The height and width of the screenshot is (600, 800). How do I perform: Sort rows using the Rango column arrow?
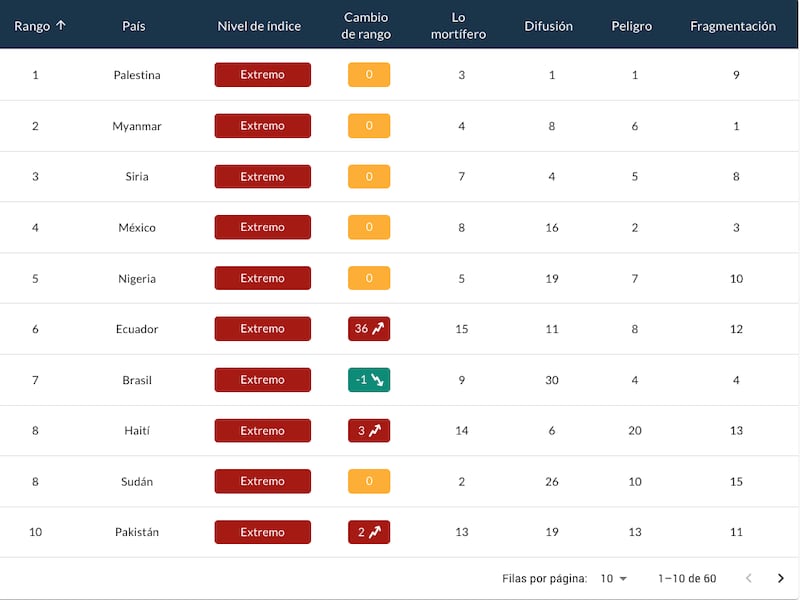pos(62,24)
